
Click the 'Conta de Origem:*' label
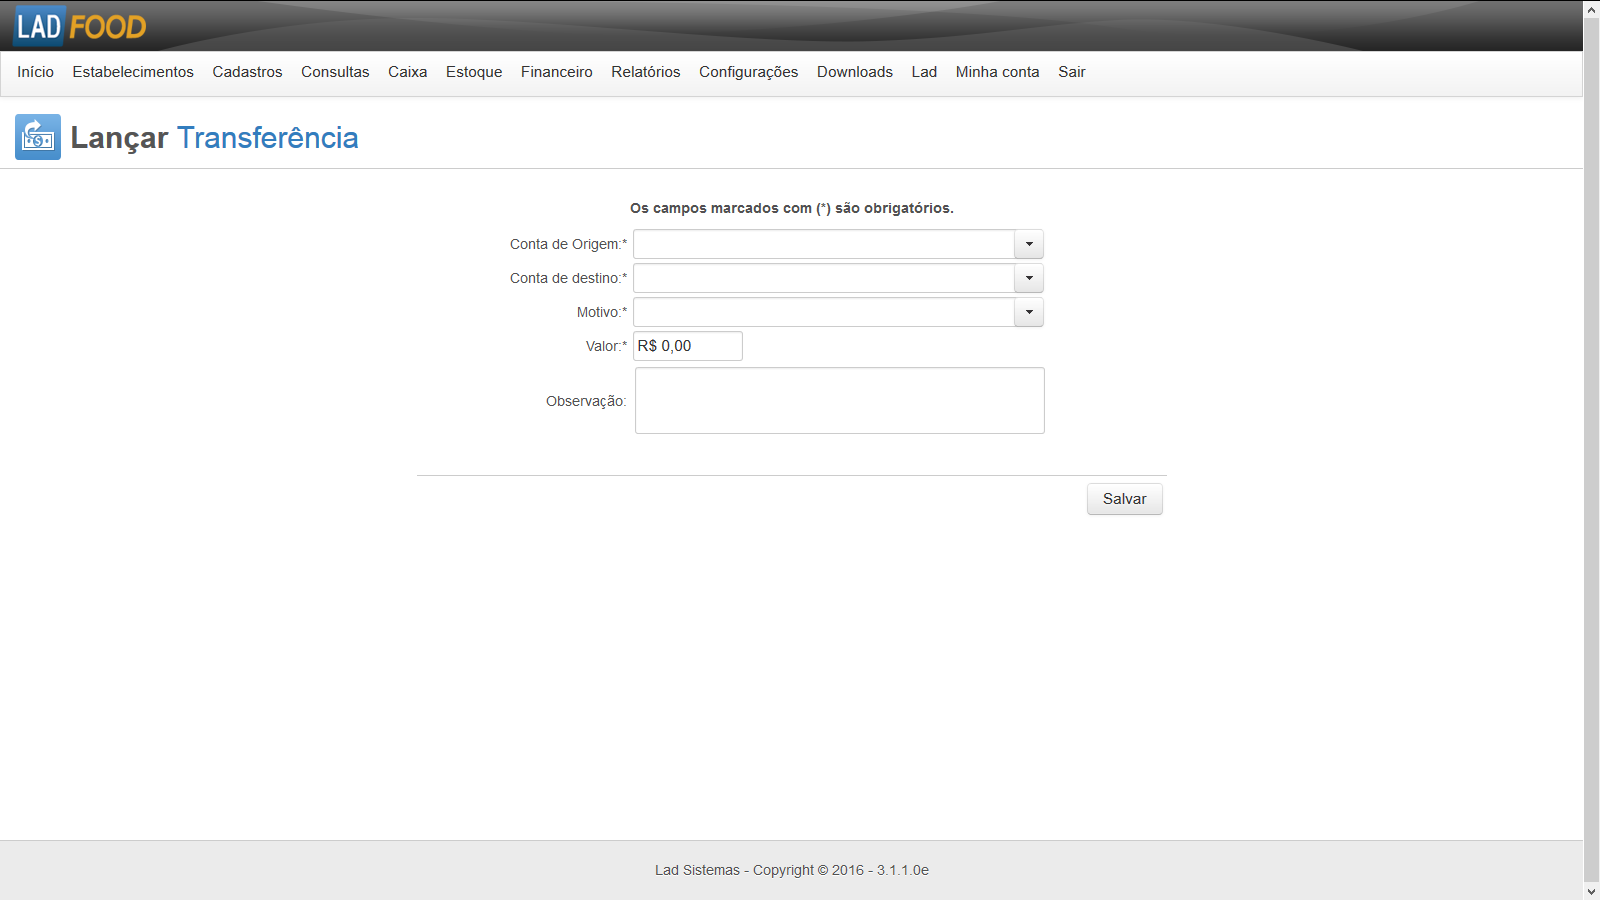[x=569, y=244]
